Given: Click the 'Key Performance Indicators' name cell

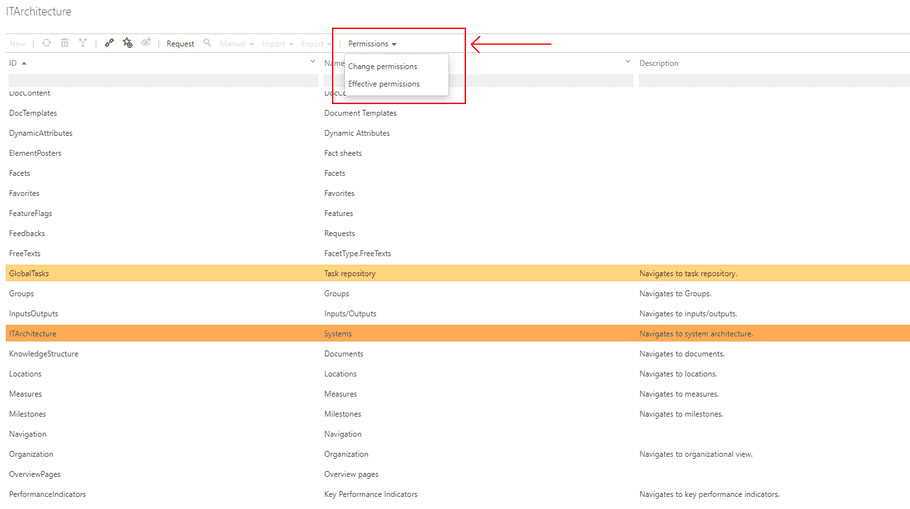Looking at the screenshot, I should pos(371,494).
